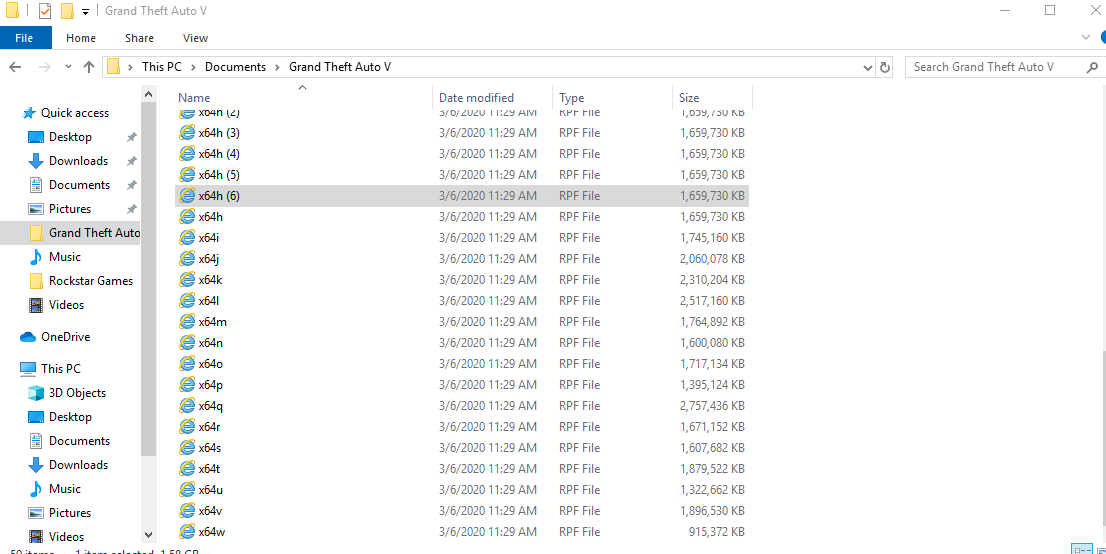The width and height of the screenshot is (1106, 554).
Task: Select the x64j file icon
Action: (187, 258)
